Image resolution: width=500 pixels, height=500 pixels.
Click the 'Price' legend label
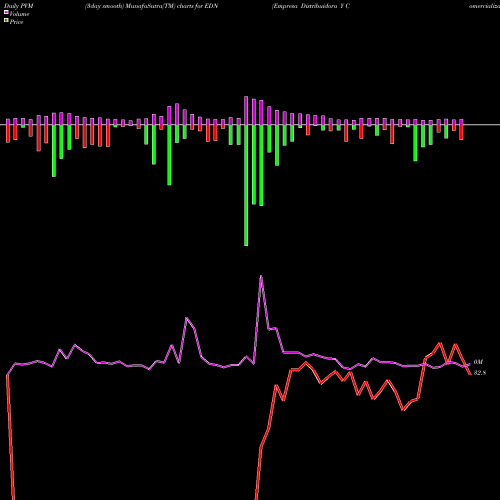[x=16, y=22]
